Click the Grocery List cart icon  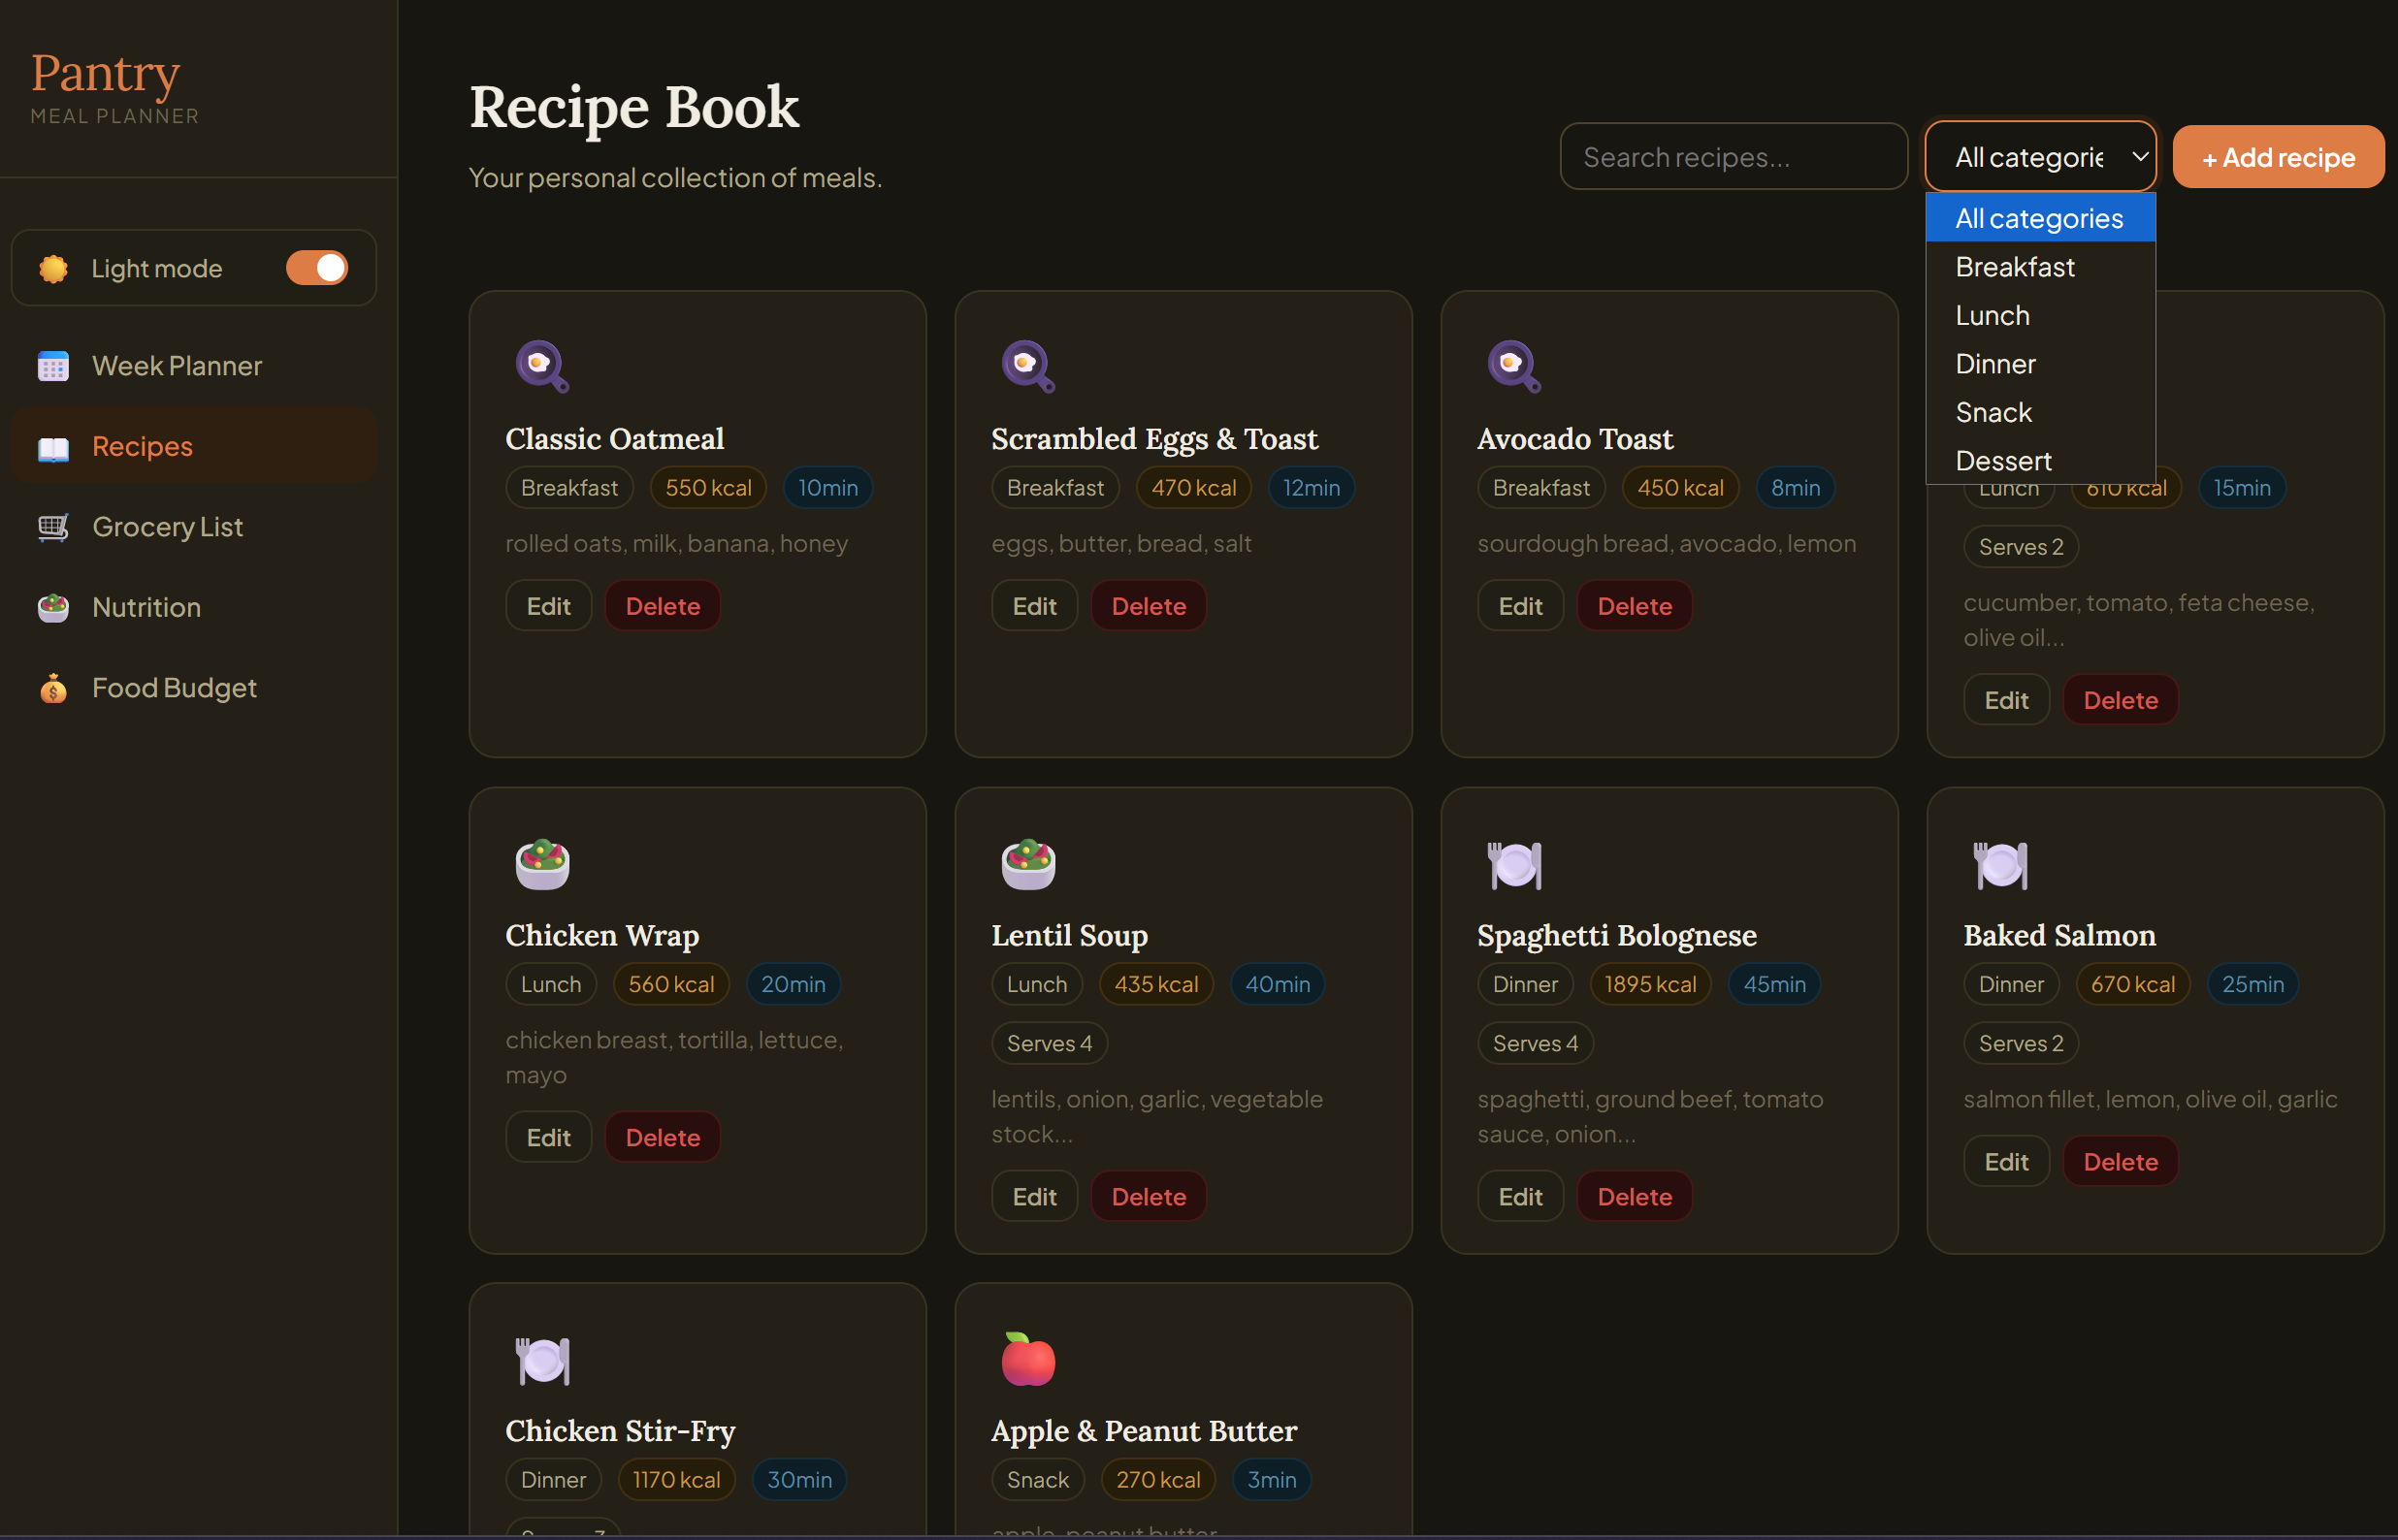pyautogui.click(x=52, y=527)
